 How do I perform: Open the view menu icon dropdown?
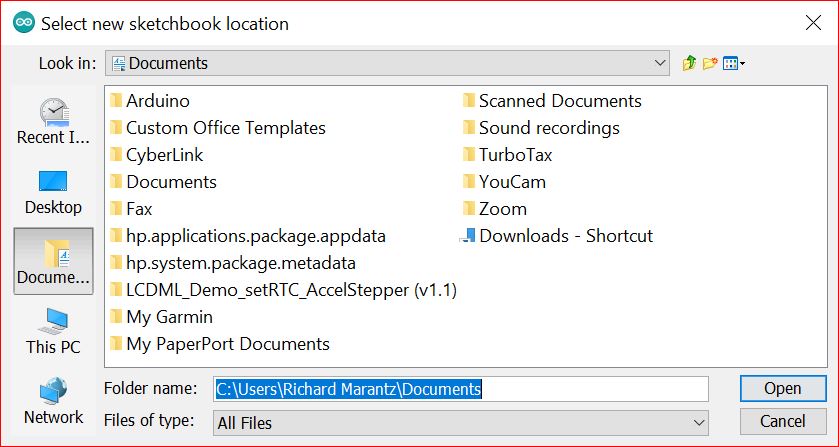(x=734, y=64)
